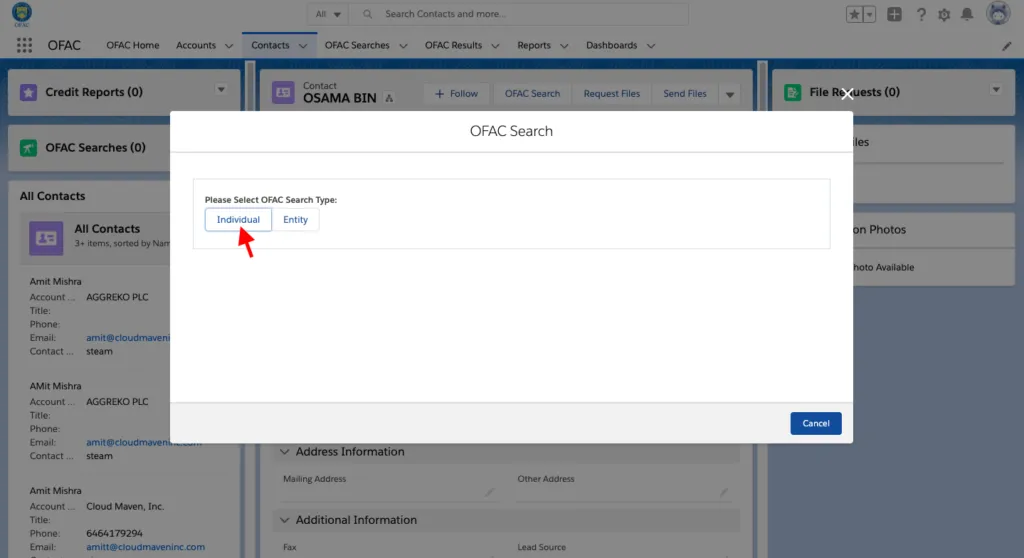This screenshot has width=1024, height=558.
Task: View hierarchy icon beside OSAMA BIN
Action: pyautogui.click(x=389, y=98)
